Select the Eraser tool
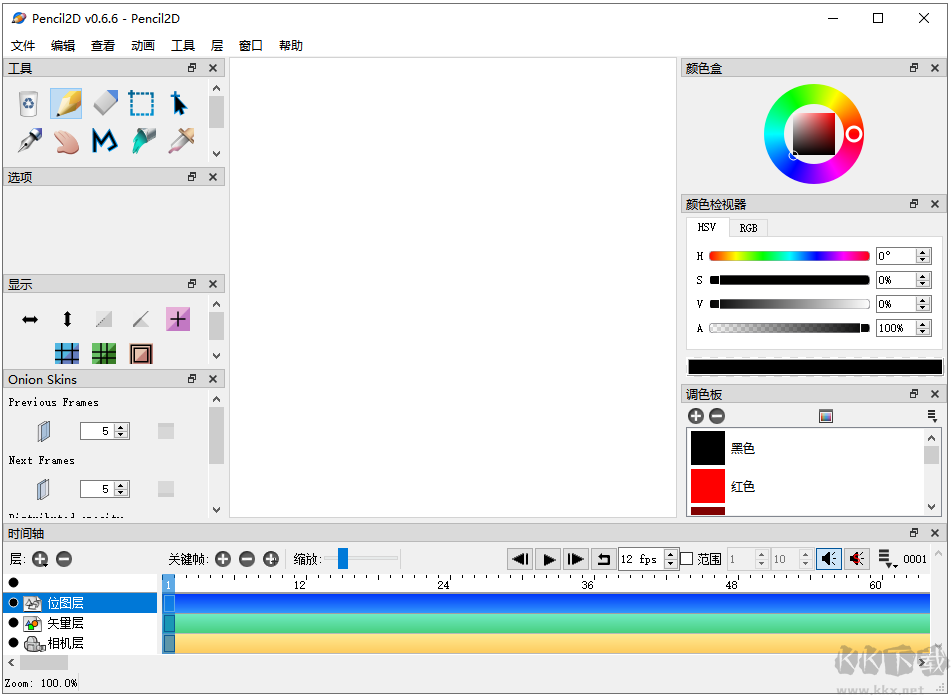This screenshot has width=951, height=697. tap(103, 103)
